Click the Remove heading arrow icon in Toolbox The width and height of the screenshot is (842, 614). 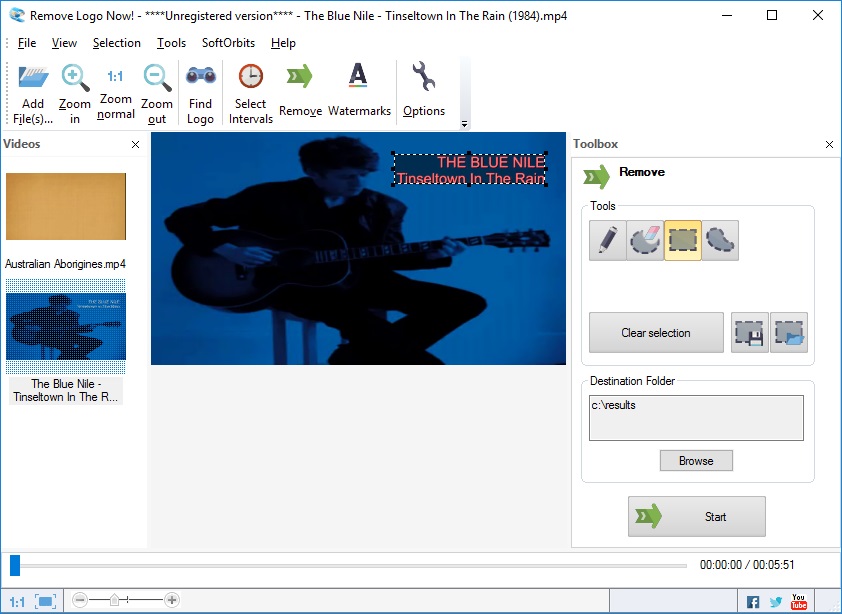coord(597,177)
